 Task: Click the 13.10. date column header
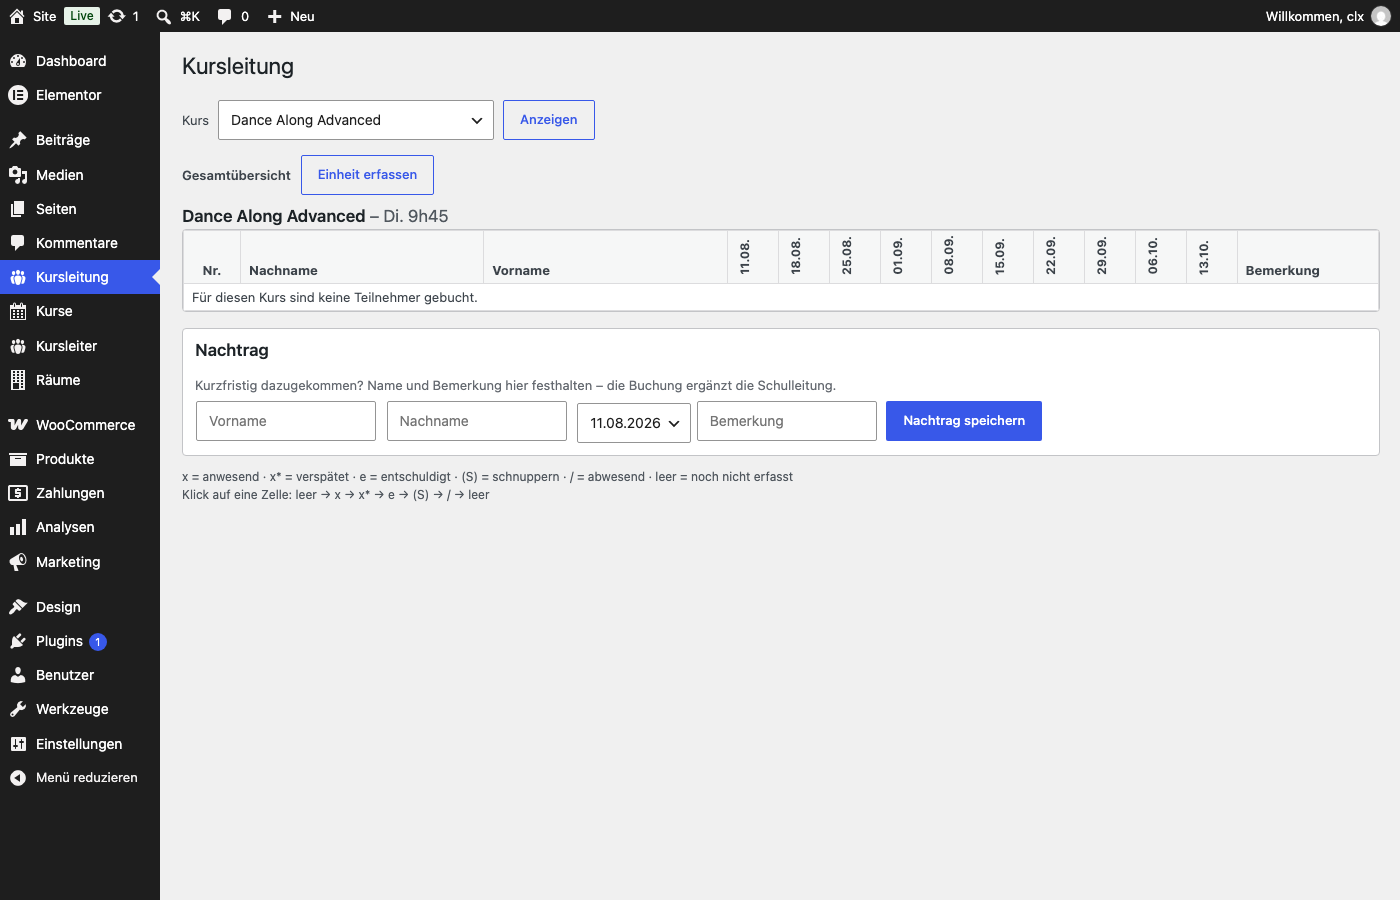tap(1212, 257)
